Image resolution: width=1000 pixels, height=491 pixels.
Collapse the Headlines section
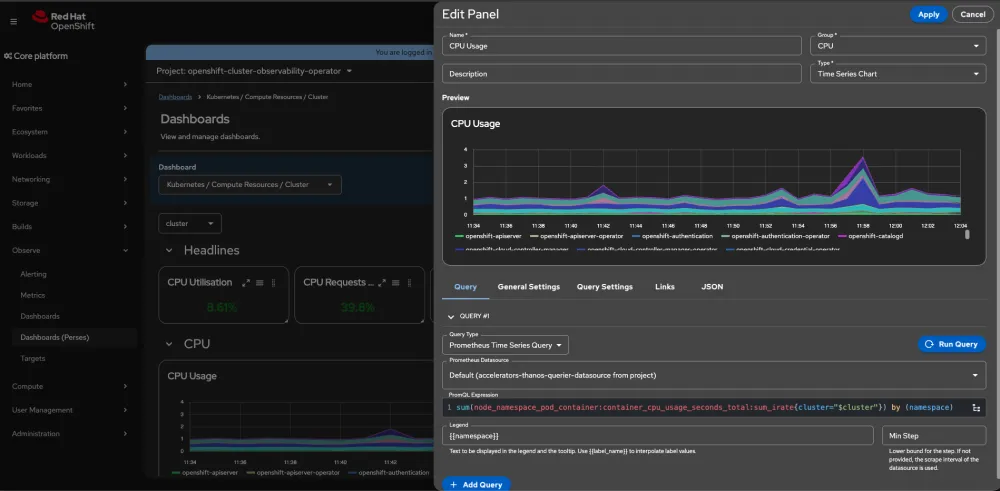(x=169, y=251)
